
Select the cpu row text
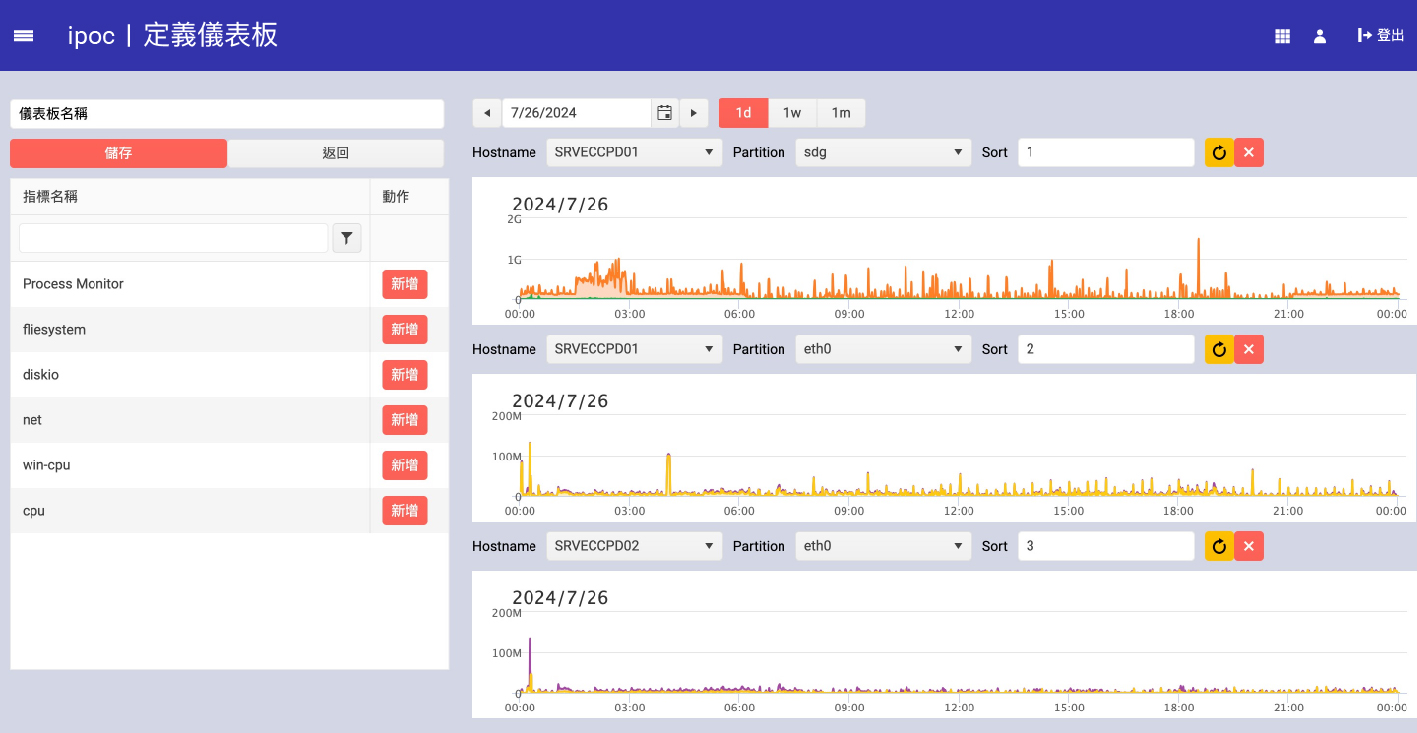34,511
